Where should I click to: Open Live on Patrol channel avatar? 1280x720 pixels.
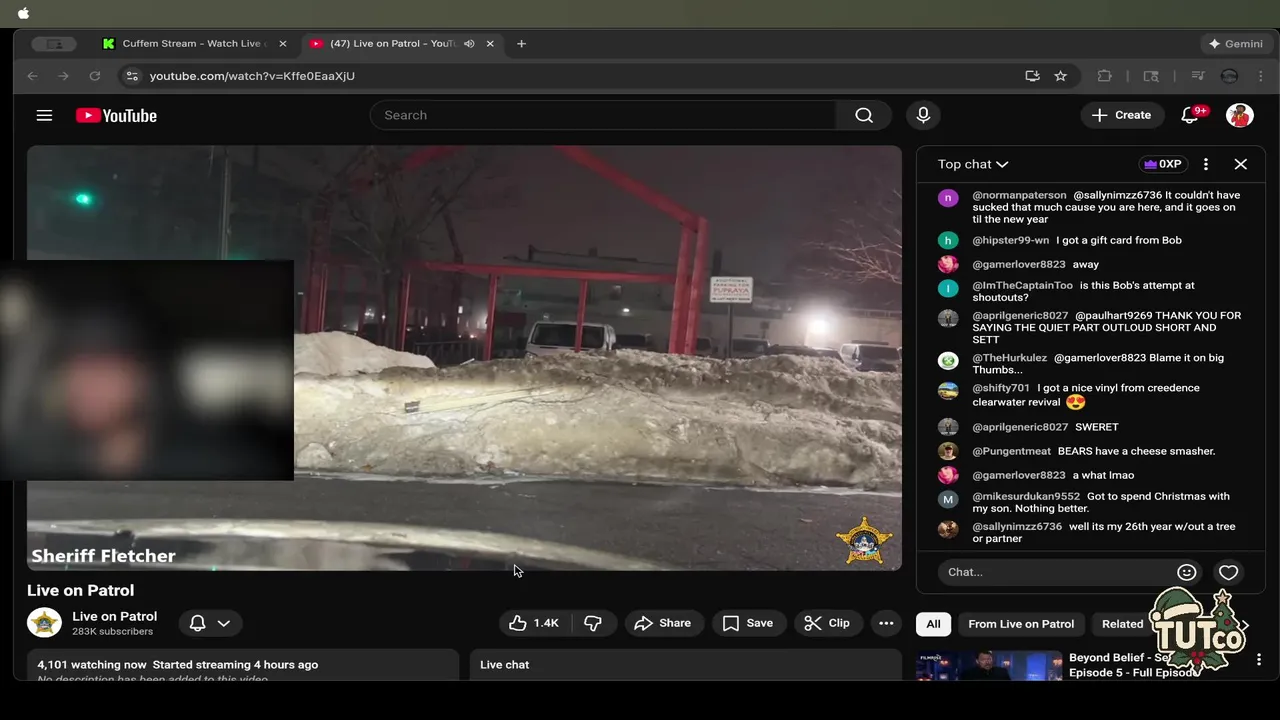44,622
